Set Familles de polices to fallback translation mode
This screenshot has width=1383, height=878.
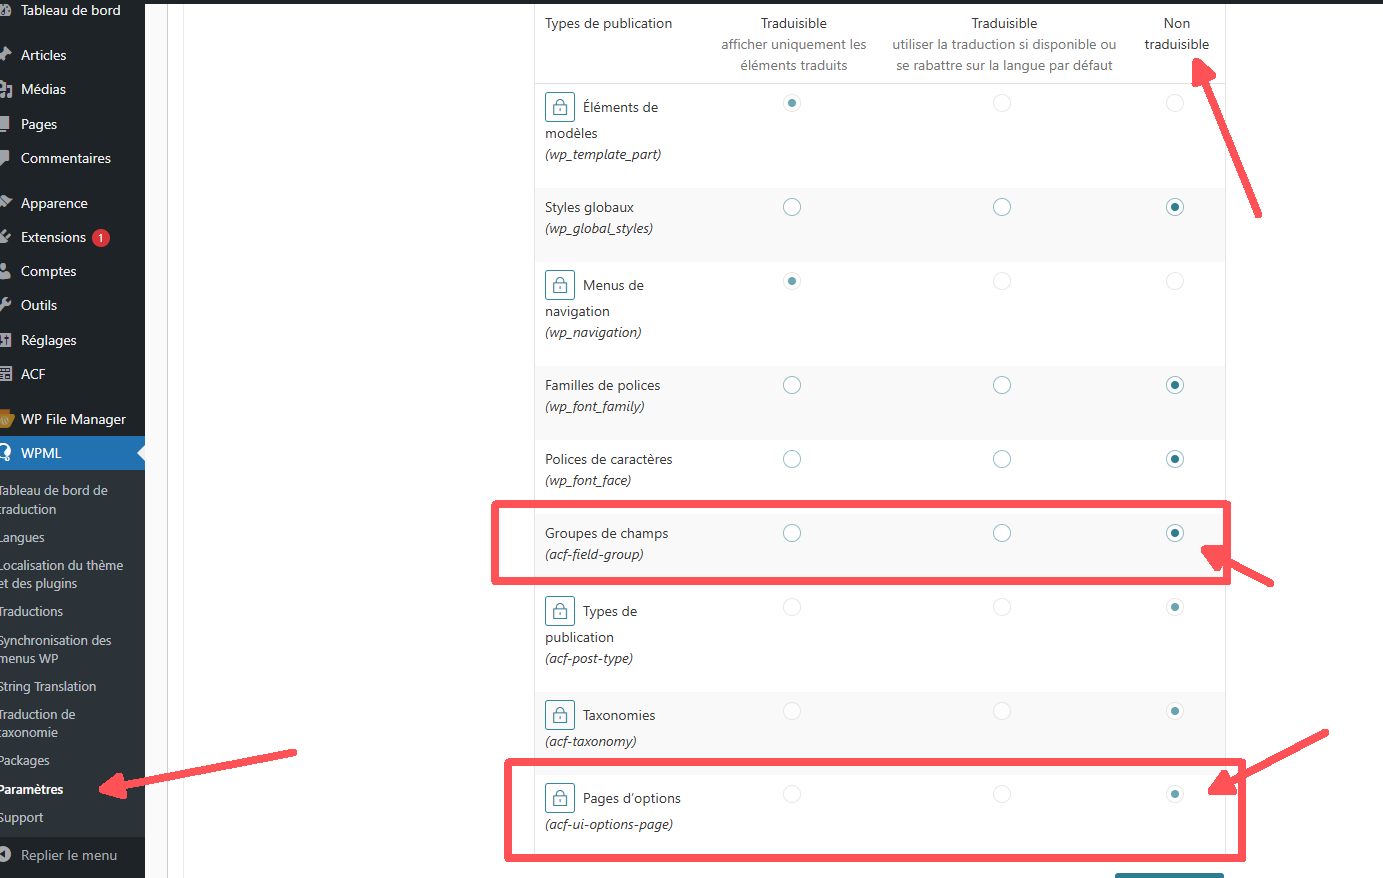point(1002,385)
